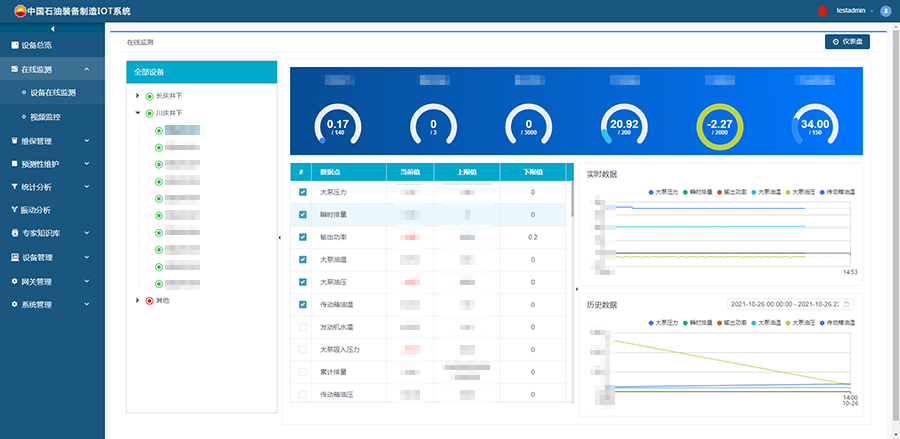Check the 累计排量 checkbox
Image resolution: width=900 pixels, height=439 pixels.
302,372
